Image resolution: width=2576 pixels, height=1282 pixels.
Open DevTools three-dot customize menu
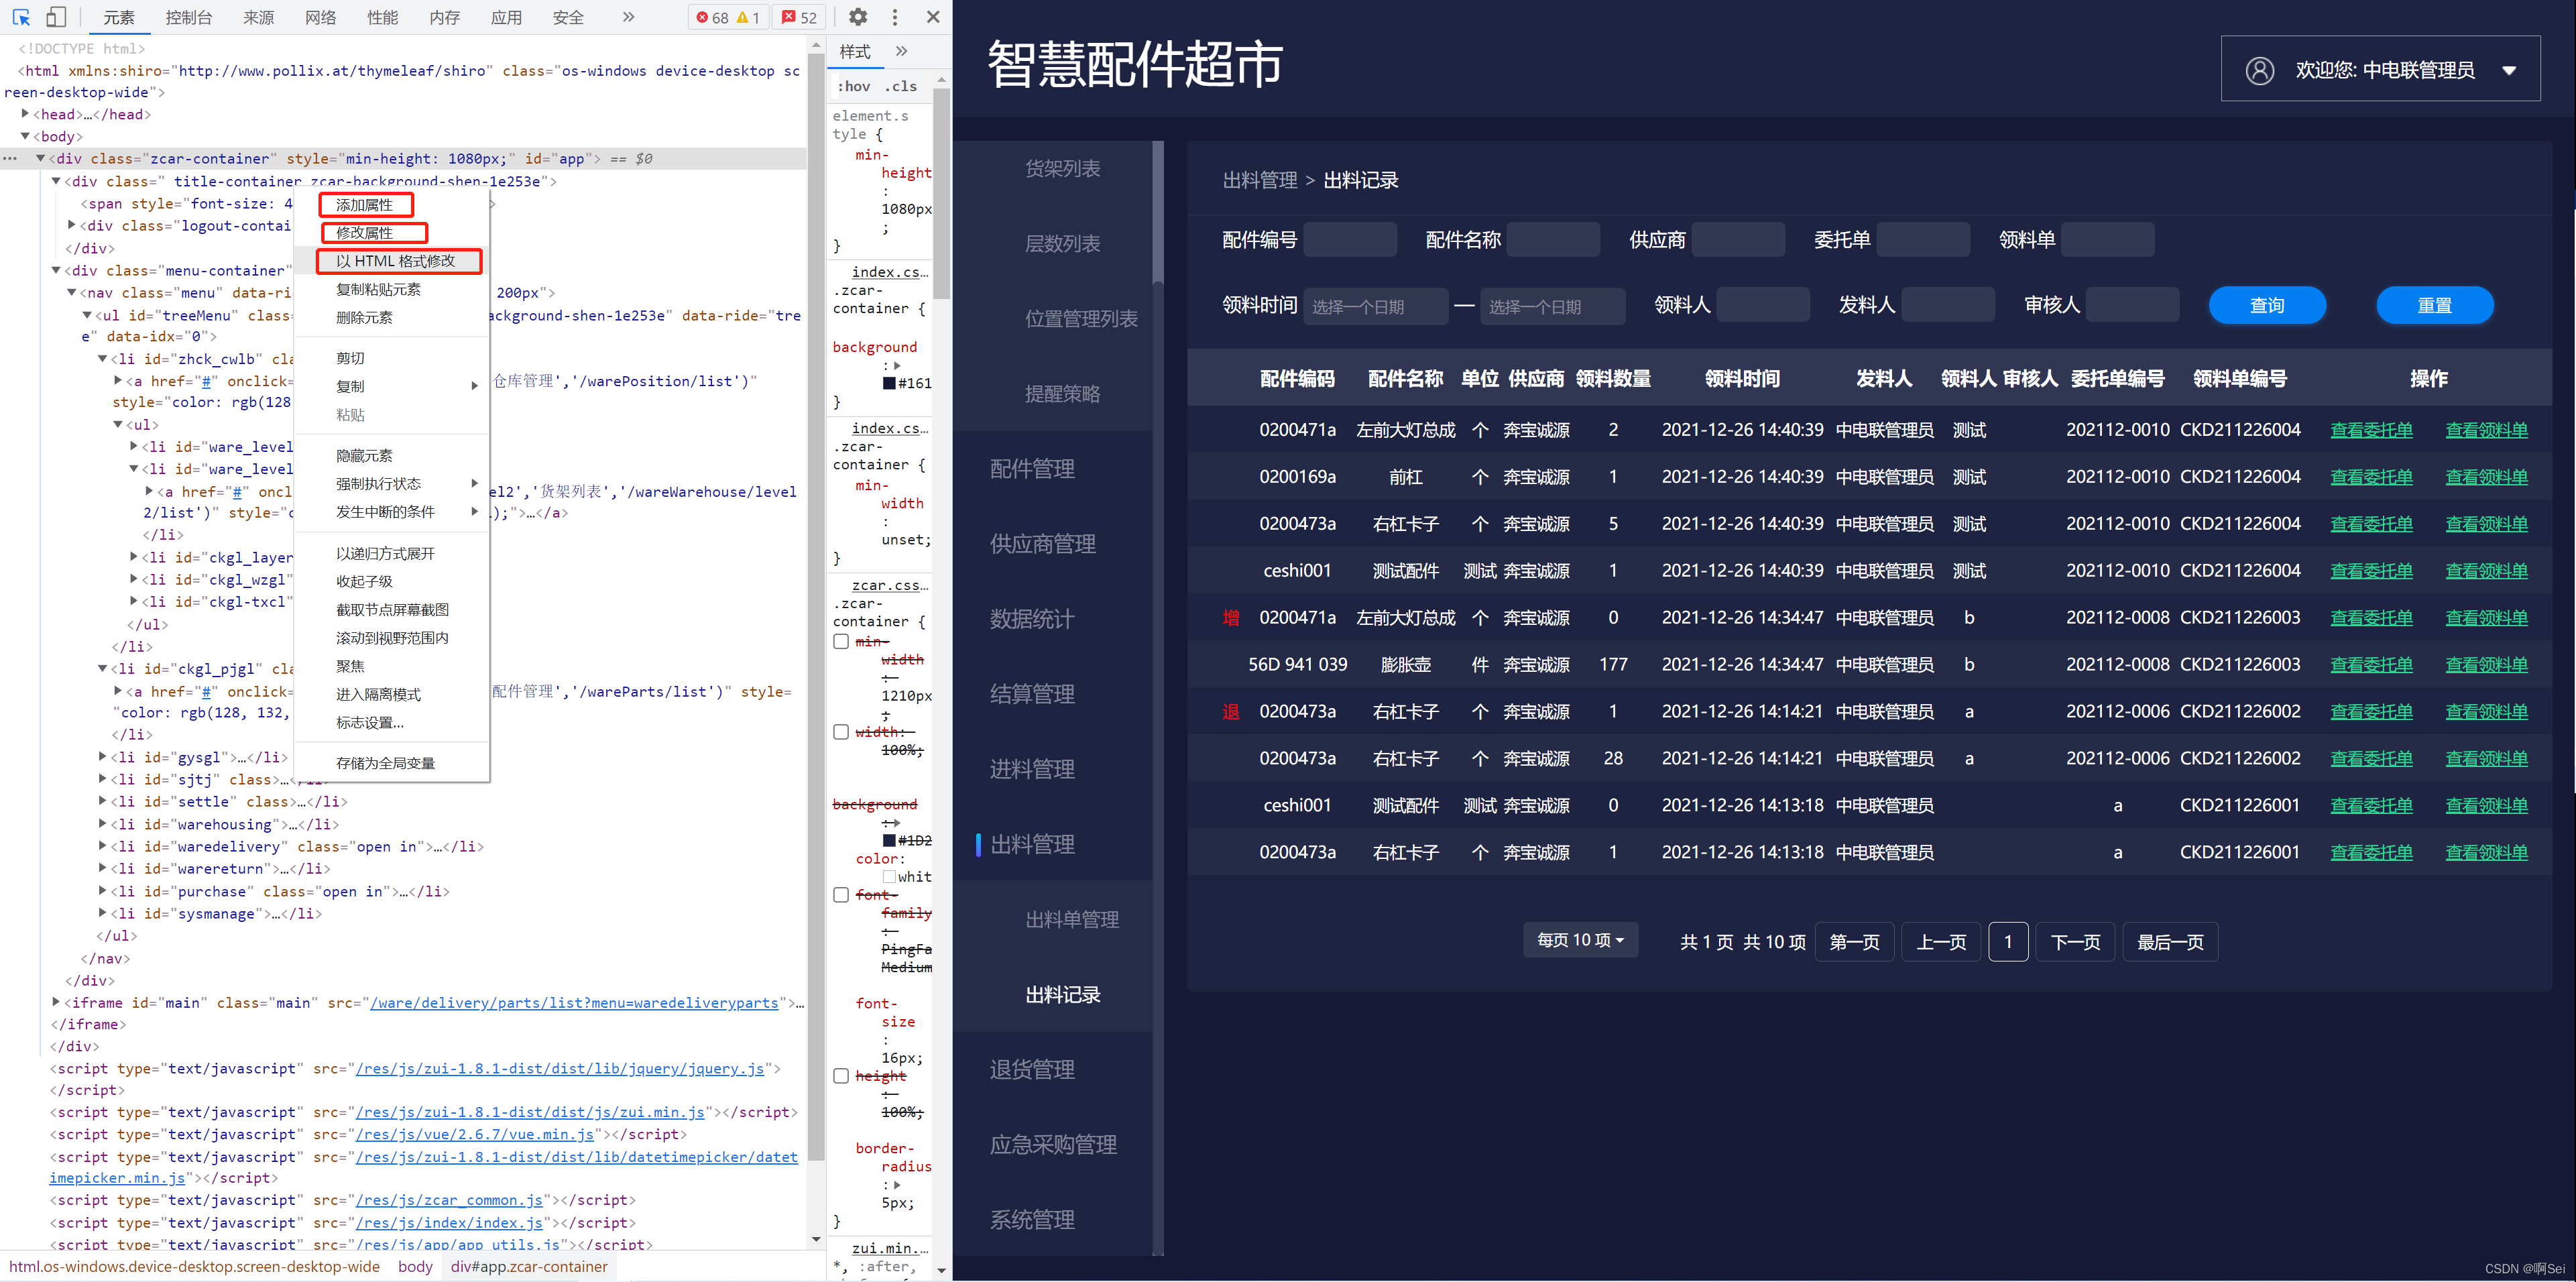(x=895, y=17)
